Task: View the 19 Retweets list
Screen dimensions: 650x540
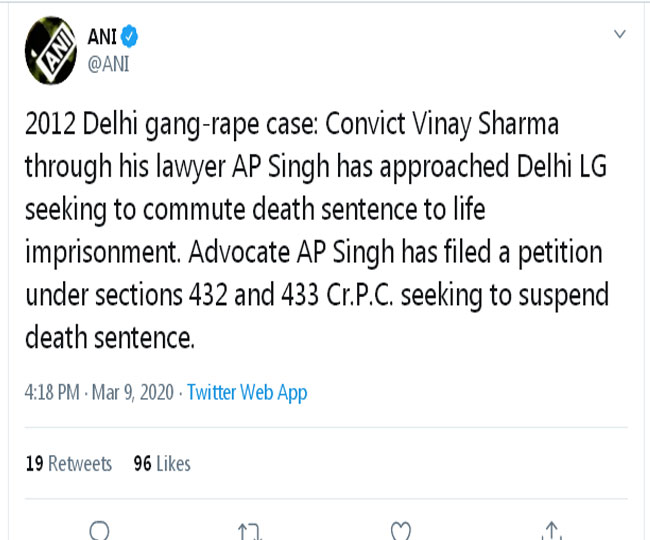Action: pyautogui.click(x=69, y=463)
